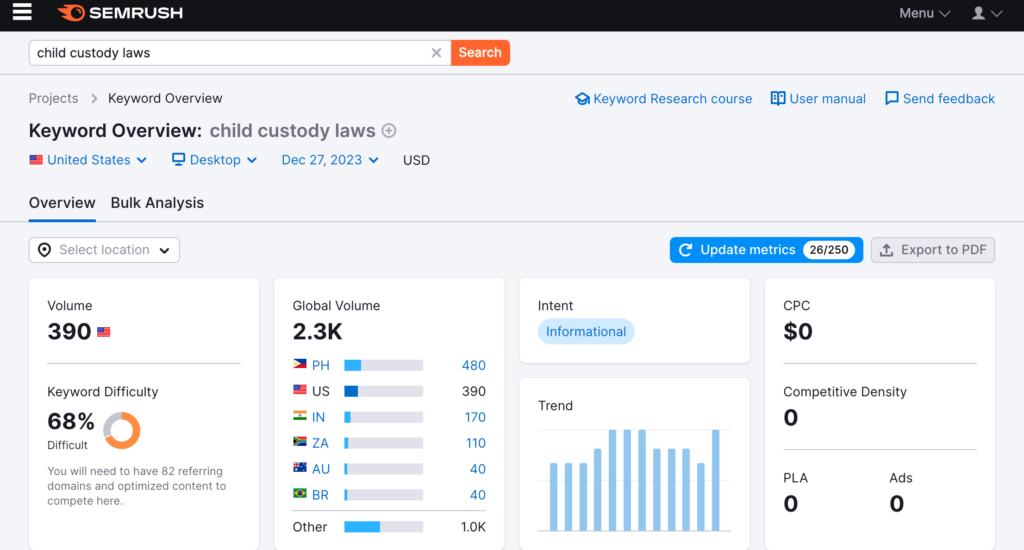Screen dimensions: 1024x550
Task: Click the Philippines flag icon
Action: click(300, 366)
